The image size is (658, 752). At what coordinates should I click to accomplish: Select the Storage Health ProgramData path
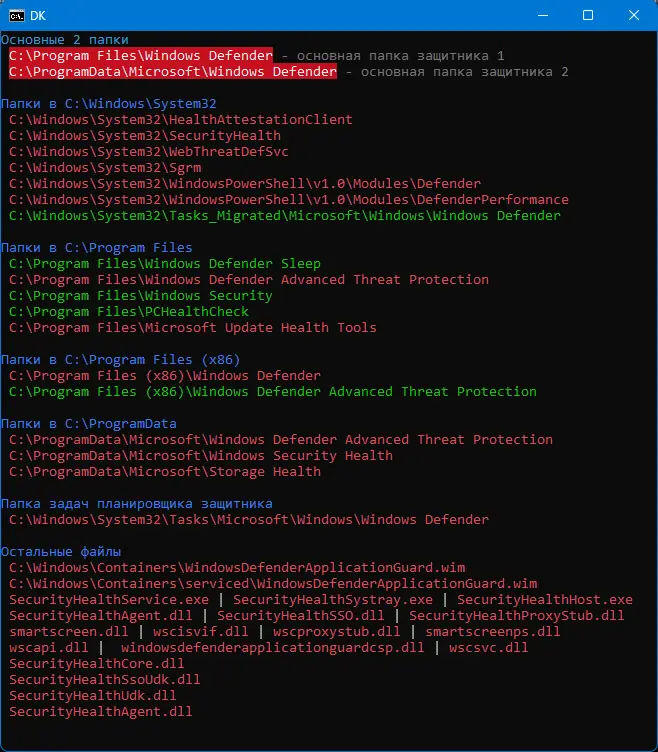coord(165,472)
